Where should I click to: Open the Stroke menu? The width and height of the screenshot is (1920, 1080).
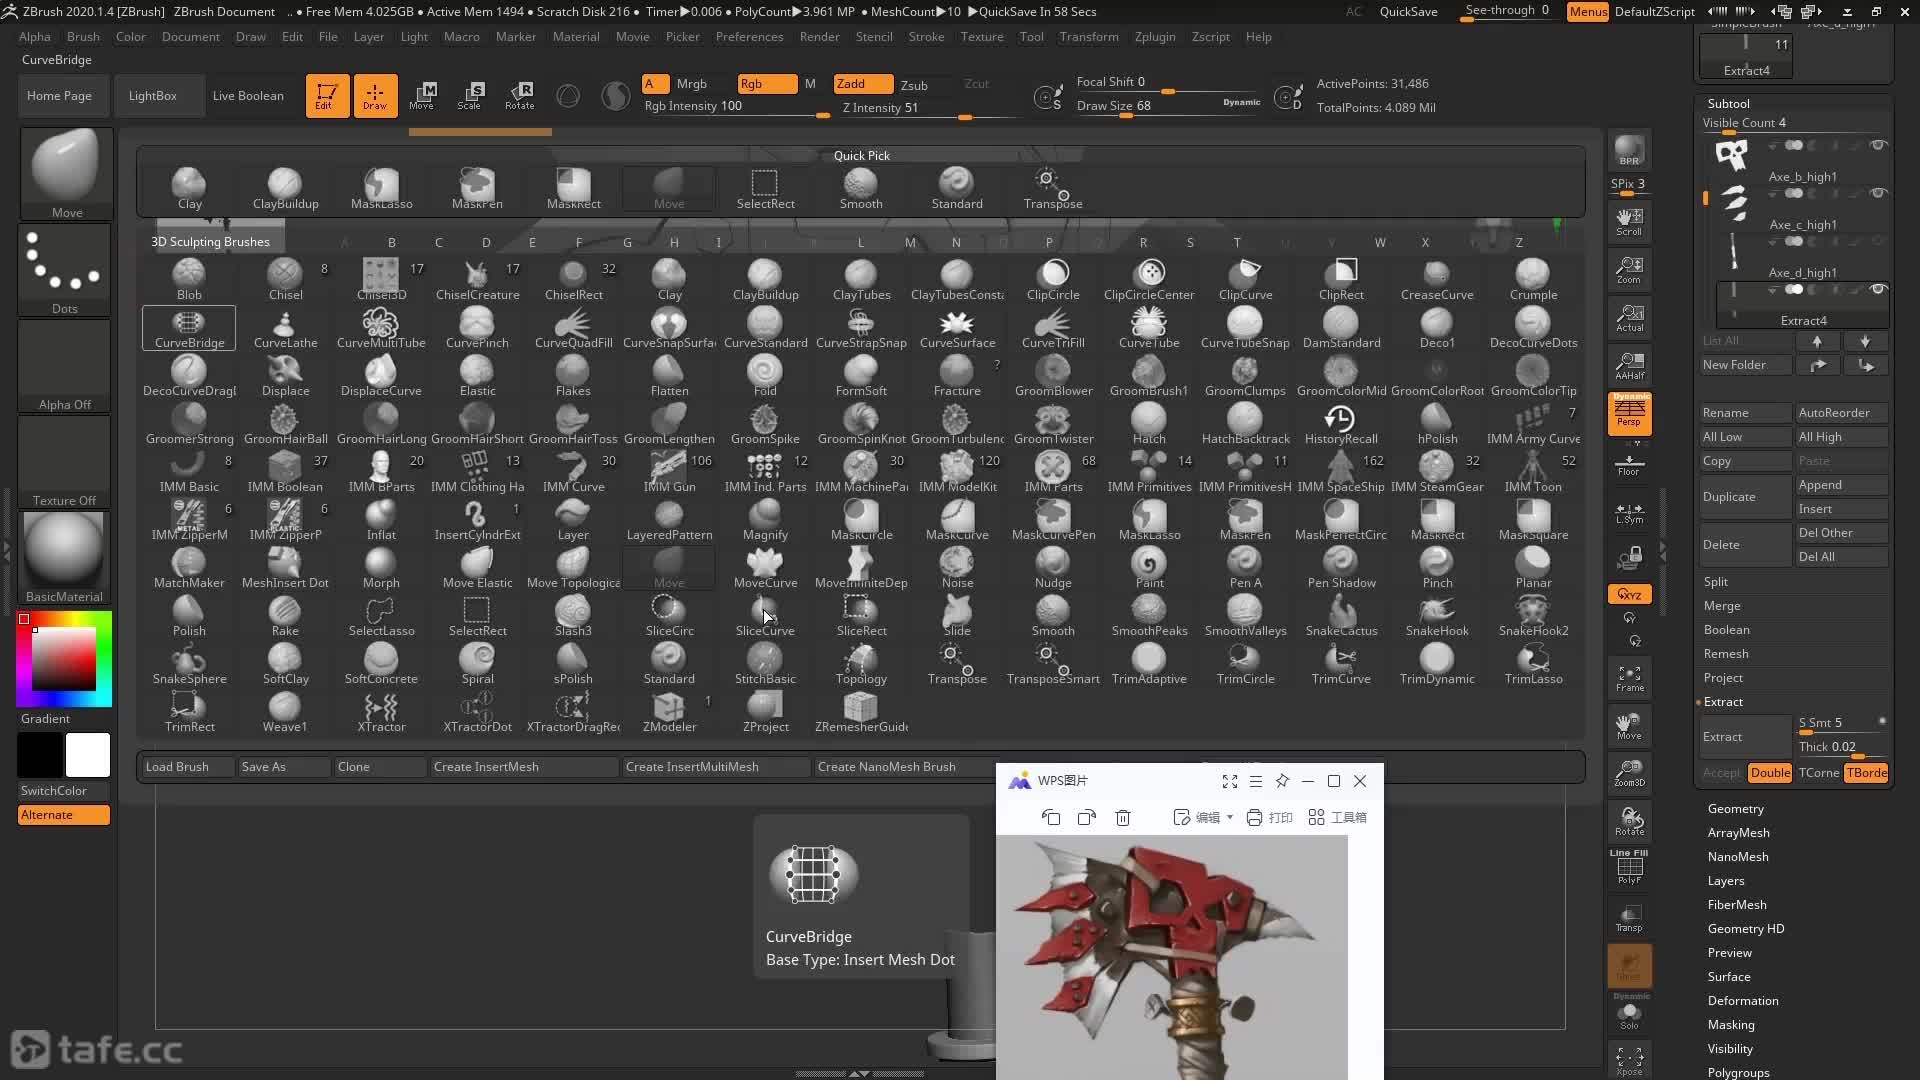pos(926,36)
